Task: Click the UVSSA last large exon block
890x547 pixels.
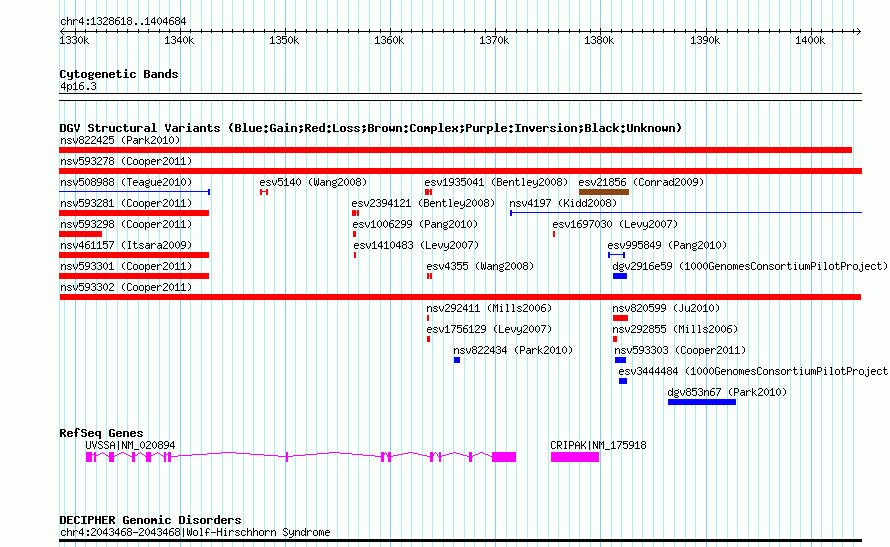Action: coord(504,457)
